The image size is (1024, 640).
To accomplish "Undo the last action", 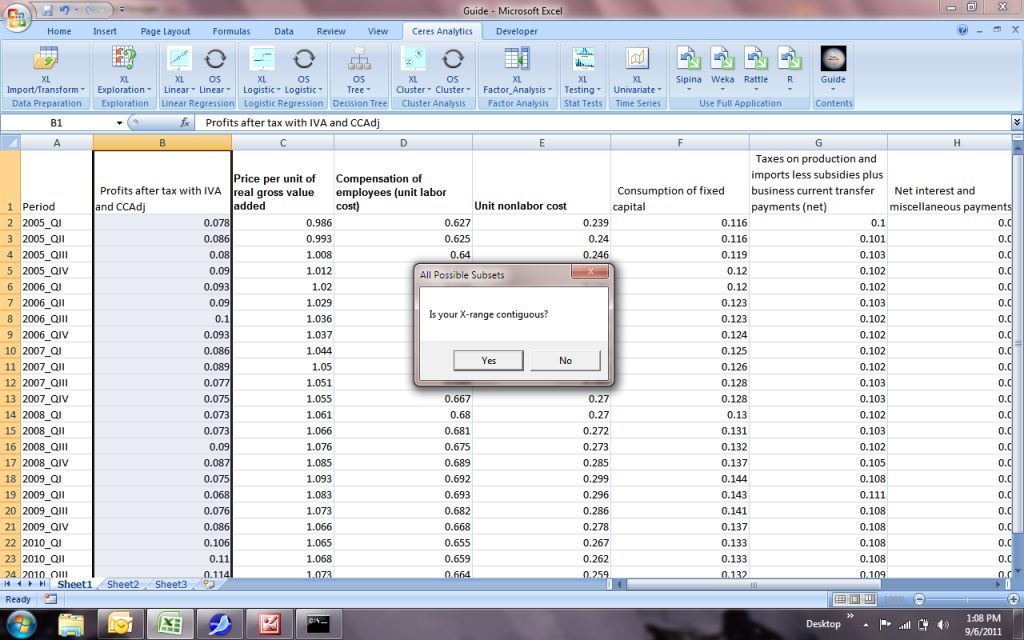I will click(x=64, y=10).
